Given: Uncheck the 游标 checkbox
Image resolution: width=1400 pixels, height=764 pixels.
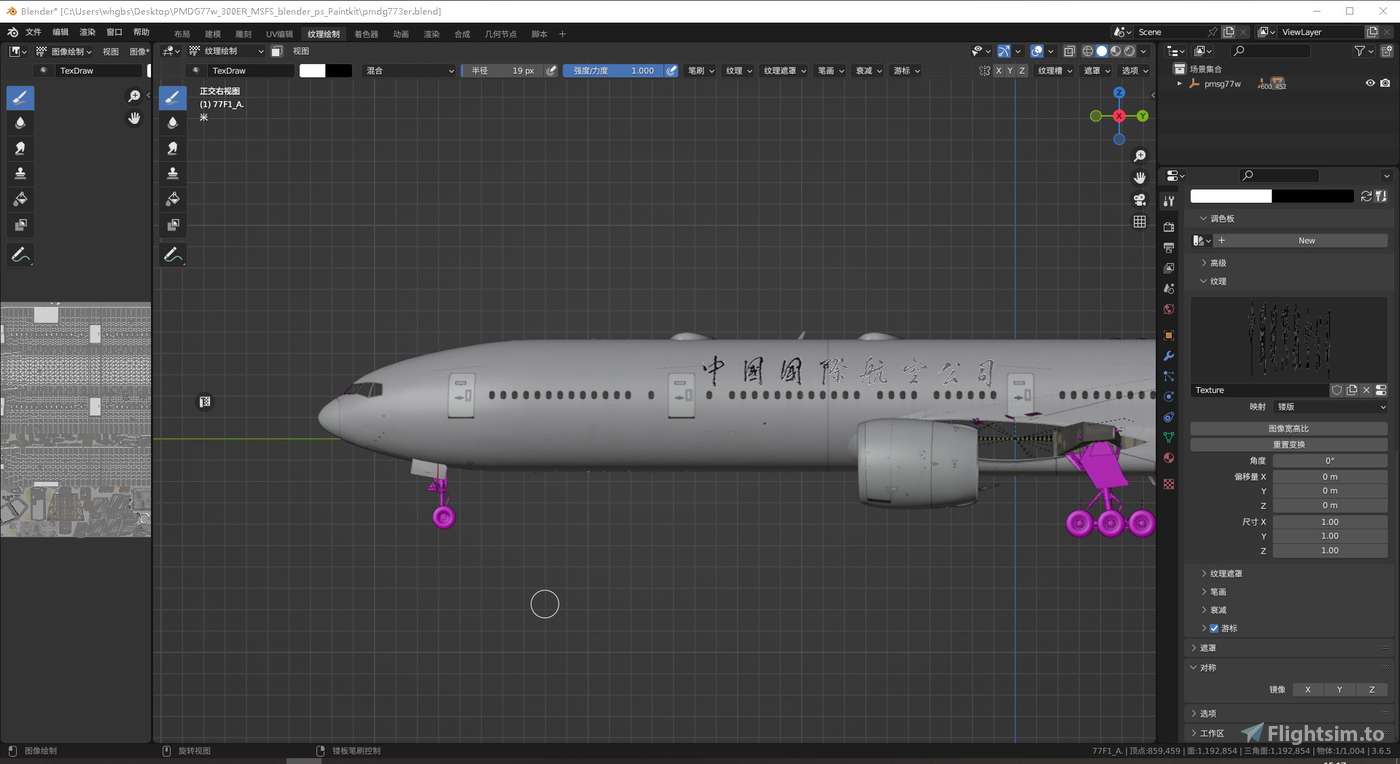Looking at the screenshot, I should pos(1213,628).
